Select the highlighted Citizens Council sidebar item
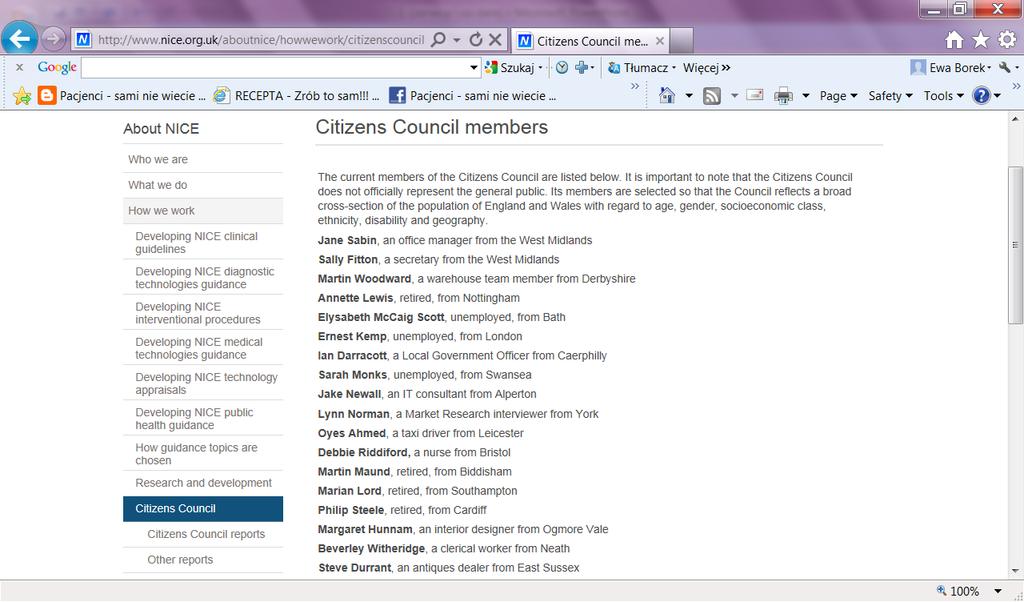Viewport: 1024px width, 602px height. pos(203,509)
